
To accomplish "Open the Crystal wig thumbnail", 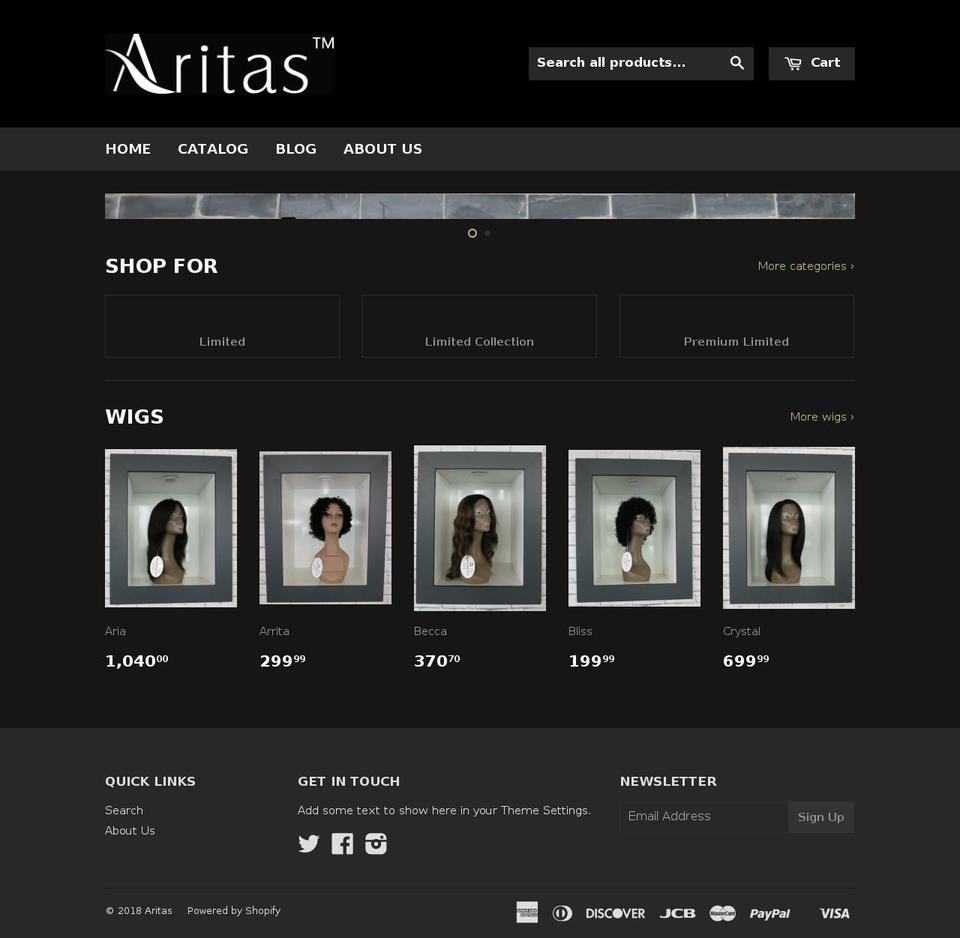I will (789, 528).
